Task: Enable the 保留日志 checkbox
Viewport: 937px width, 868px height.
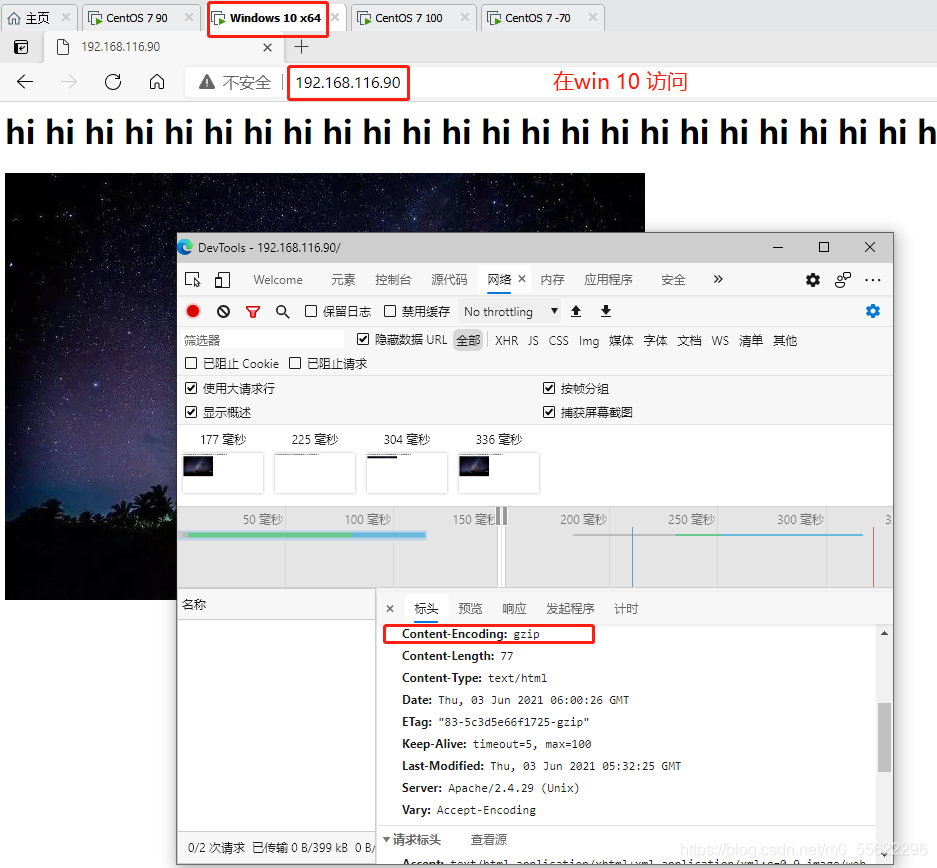Action: 311,311
